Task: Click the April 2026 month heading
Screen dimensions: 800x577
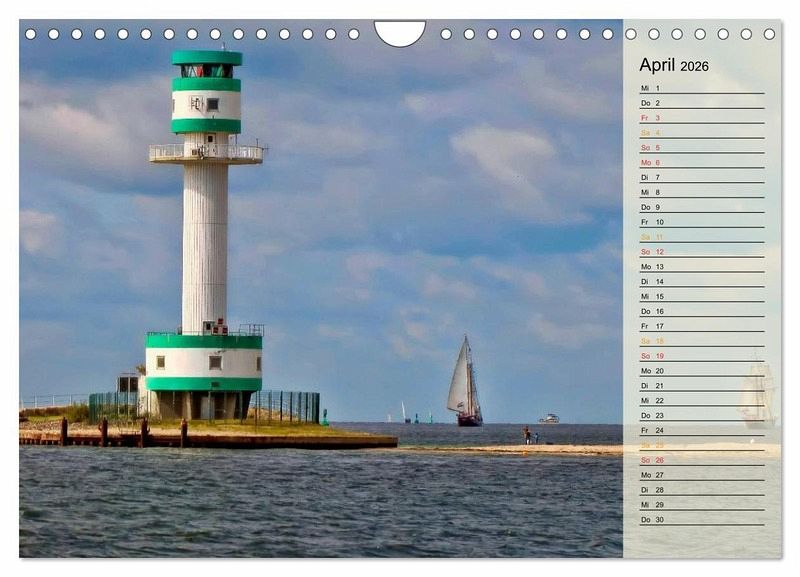Action: pos(674,65)
